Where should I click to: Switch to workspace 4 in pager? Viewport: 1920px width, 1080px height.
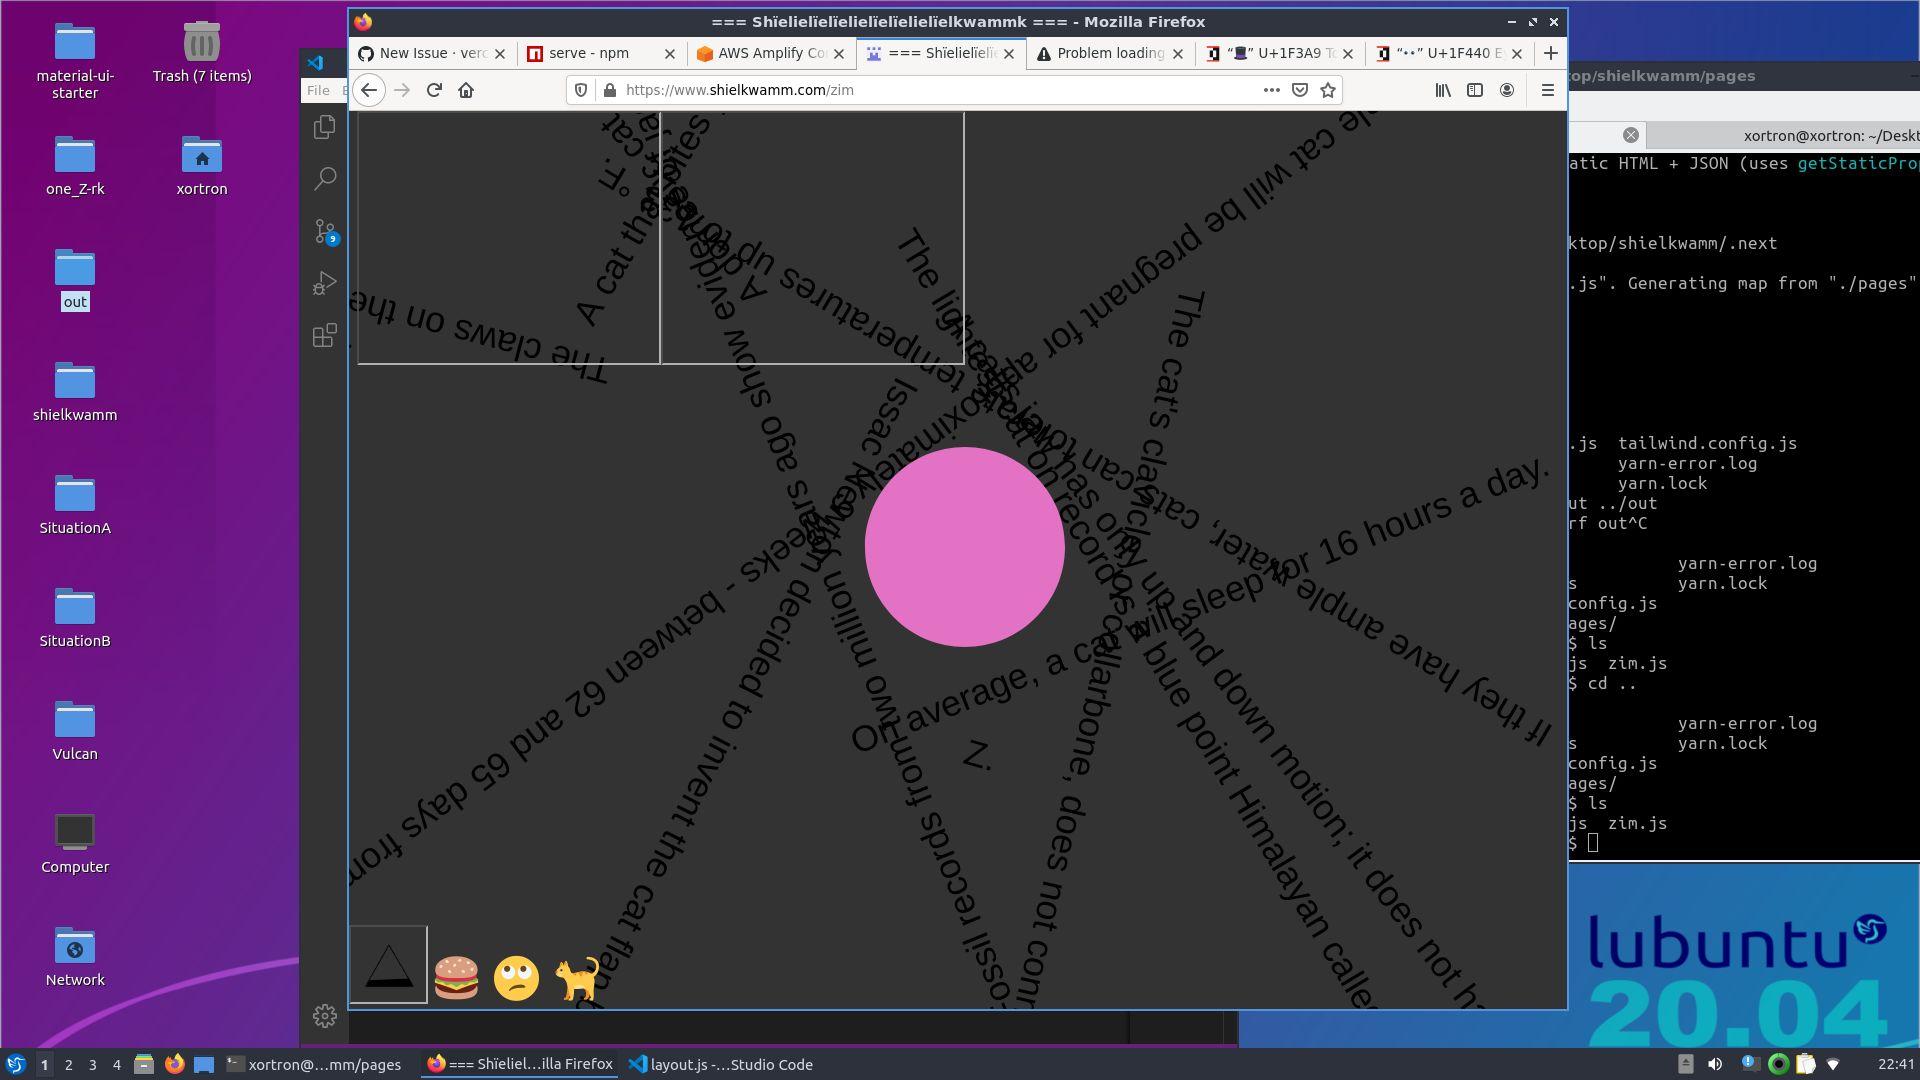116,1065
